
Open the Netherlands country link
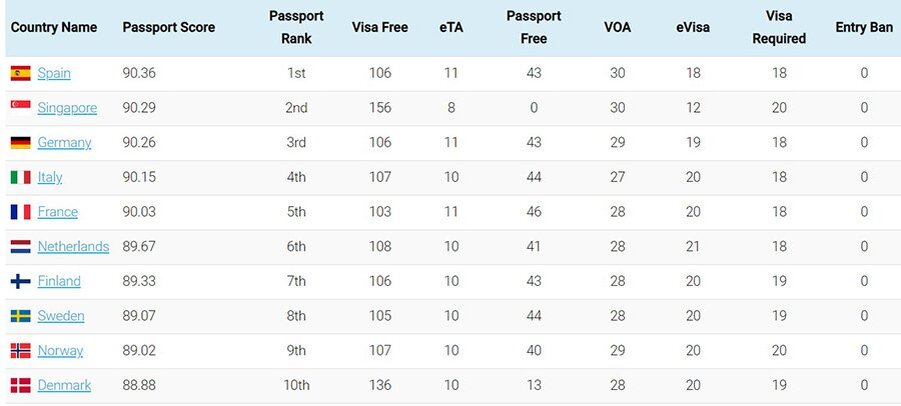[74, 246]
